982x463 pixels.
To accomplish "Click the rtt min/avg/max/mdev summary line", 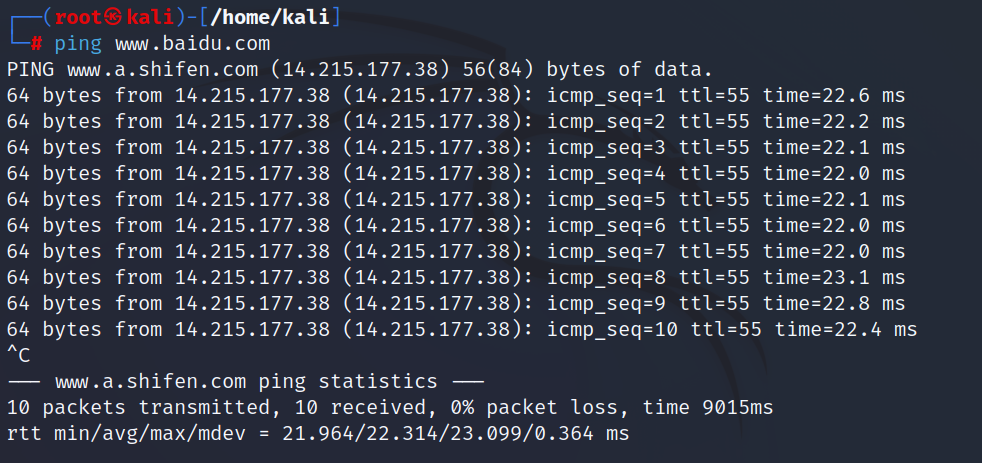I will coord(317,433).
